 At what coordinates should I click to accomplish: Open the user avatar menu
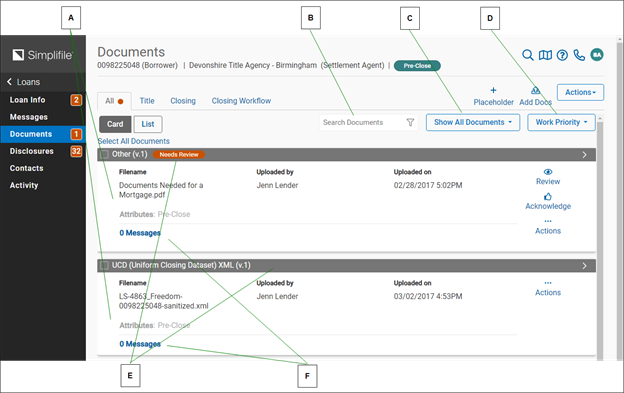point(597,54)
